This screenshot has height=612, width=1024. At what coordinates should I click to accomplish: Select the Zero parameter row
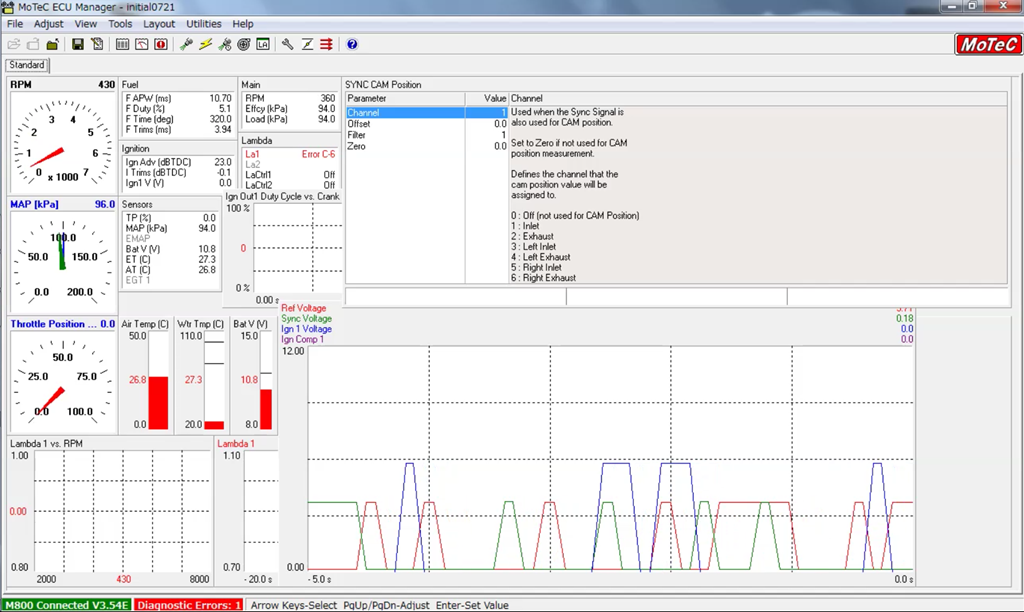(x=426, y=146)
